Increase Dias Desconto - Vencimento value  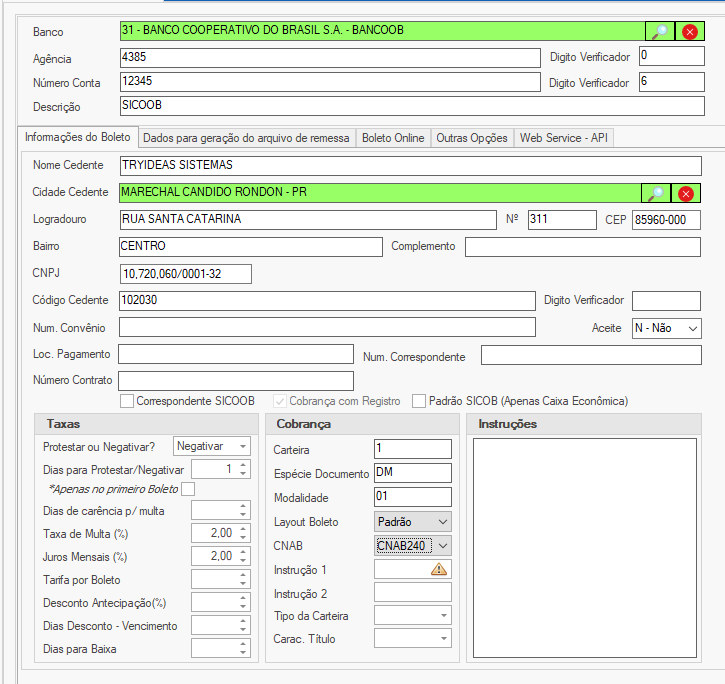pos(243,621)
